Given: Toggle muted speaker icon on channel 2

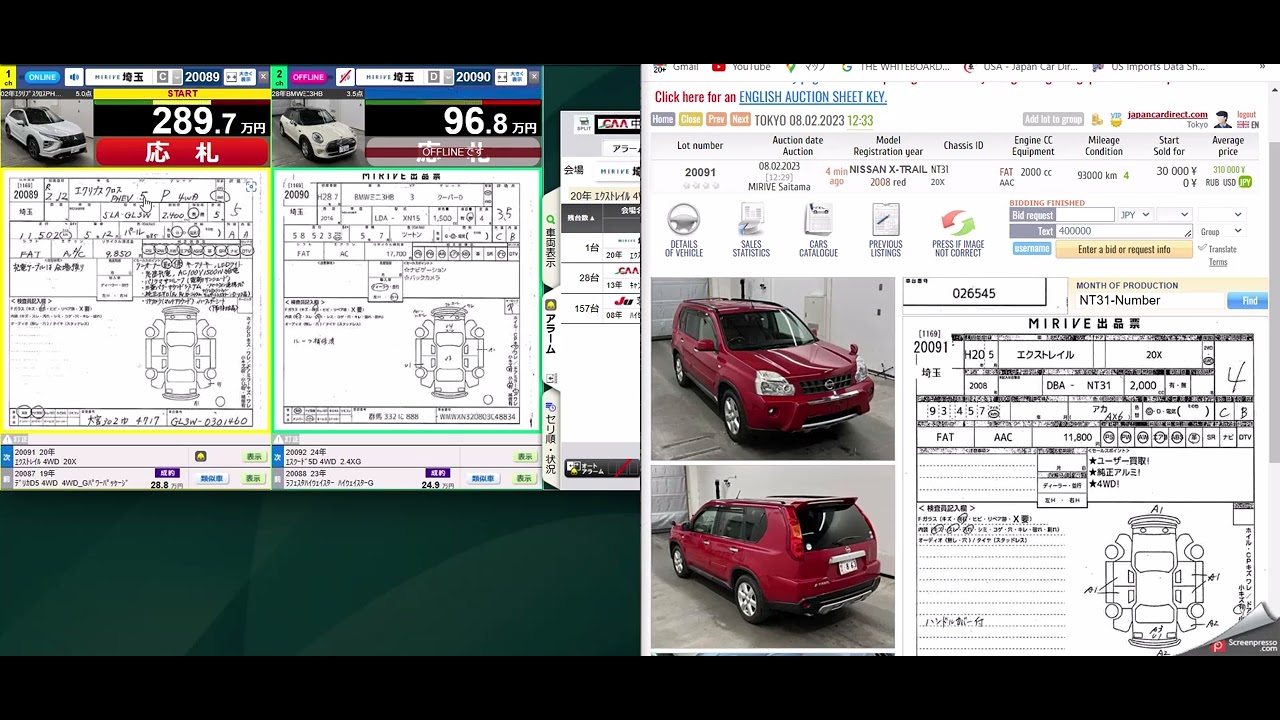Looking at the screenshot, I should (345, 77).
